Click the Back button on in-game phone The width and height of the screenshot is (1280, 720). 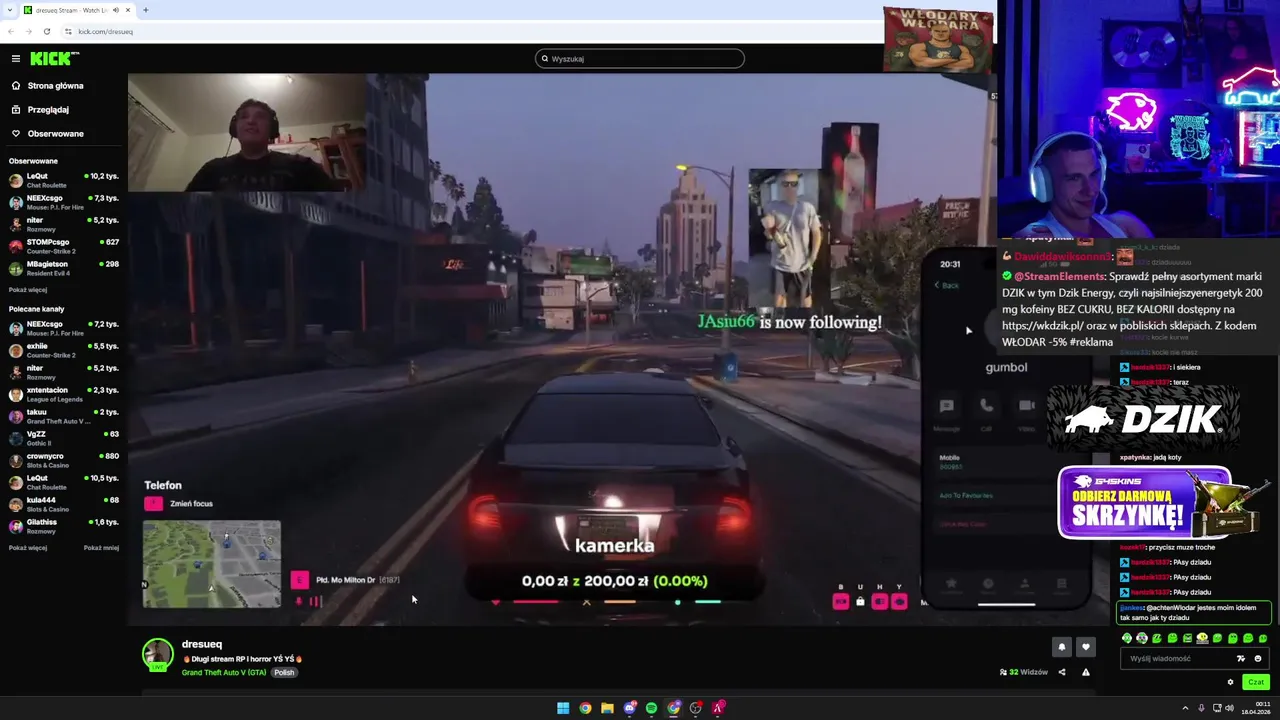(947, 285)
